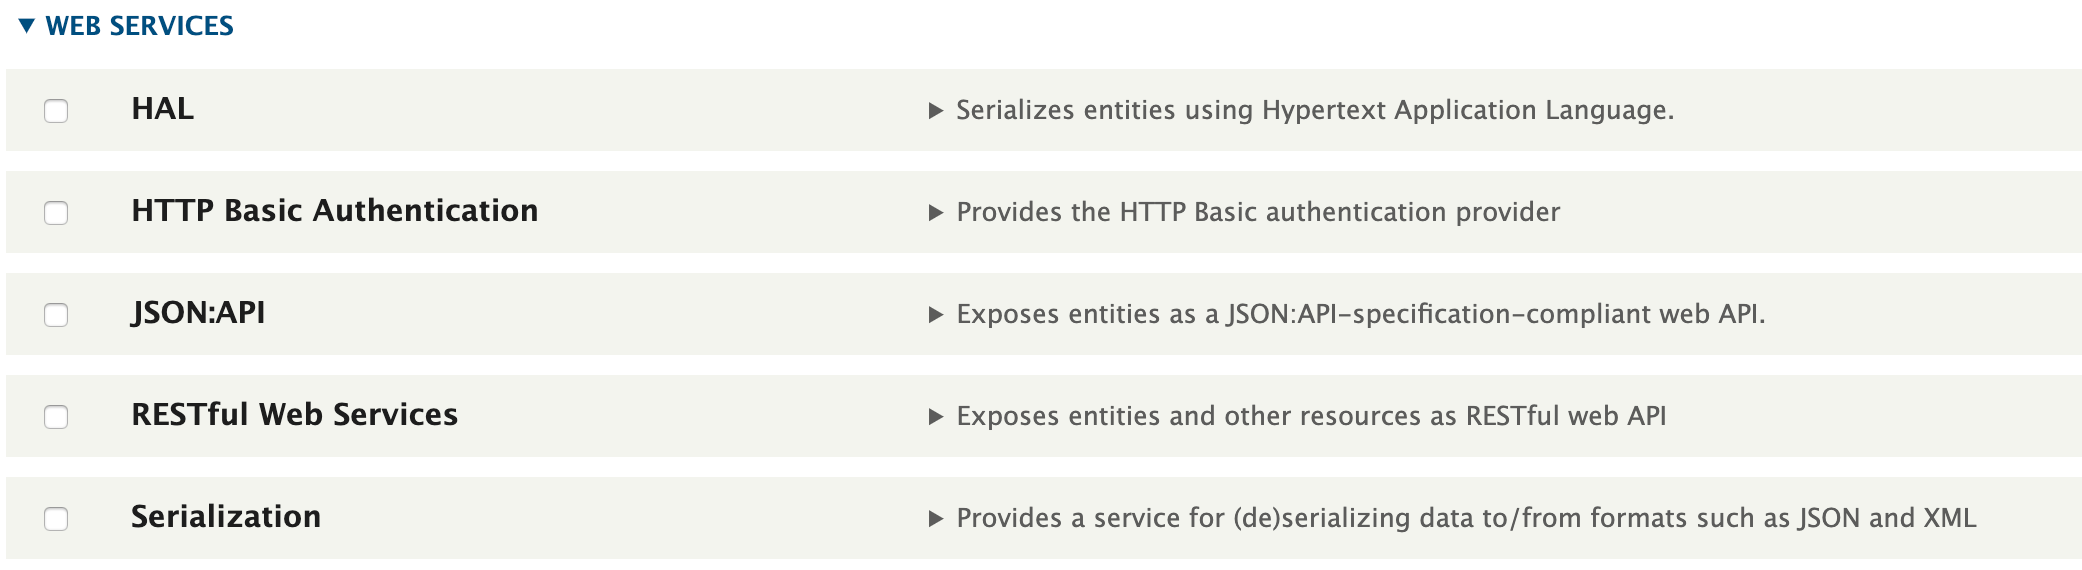
Task: Click the WEB SERVICES section heading
Action: (139, 26)
